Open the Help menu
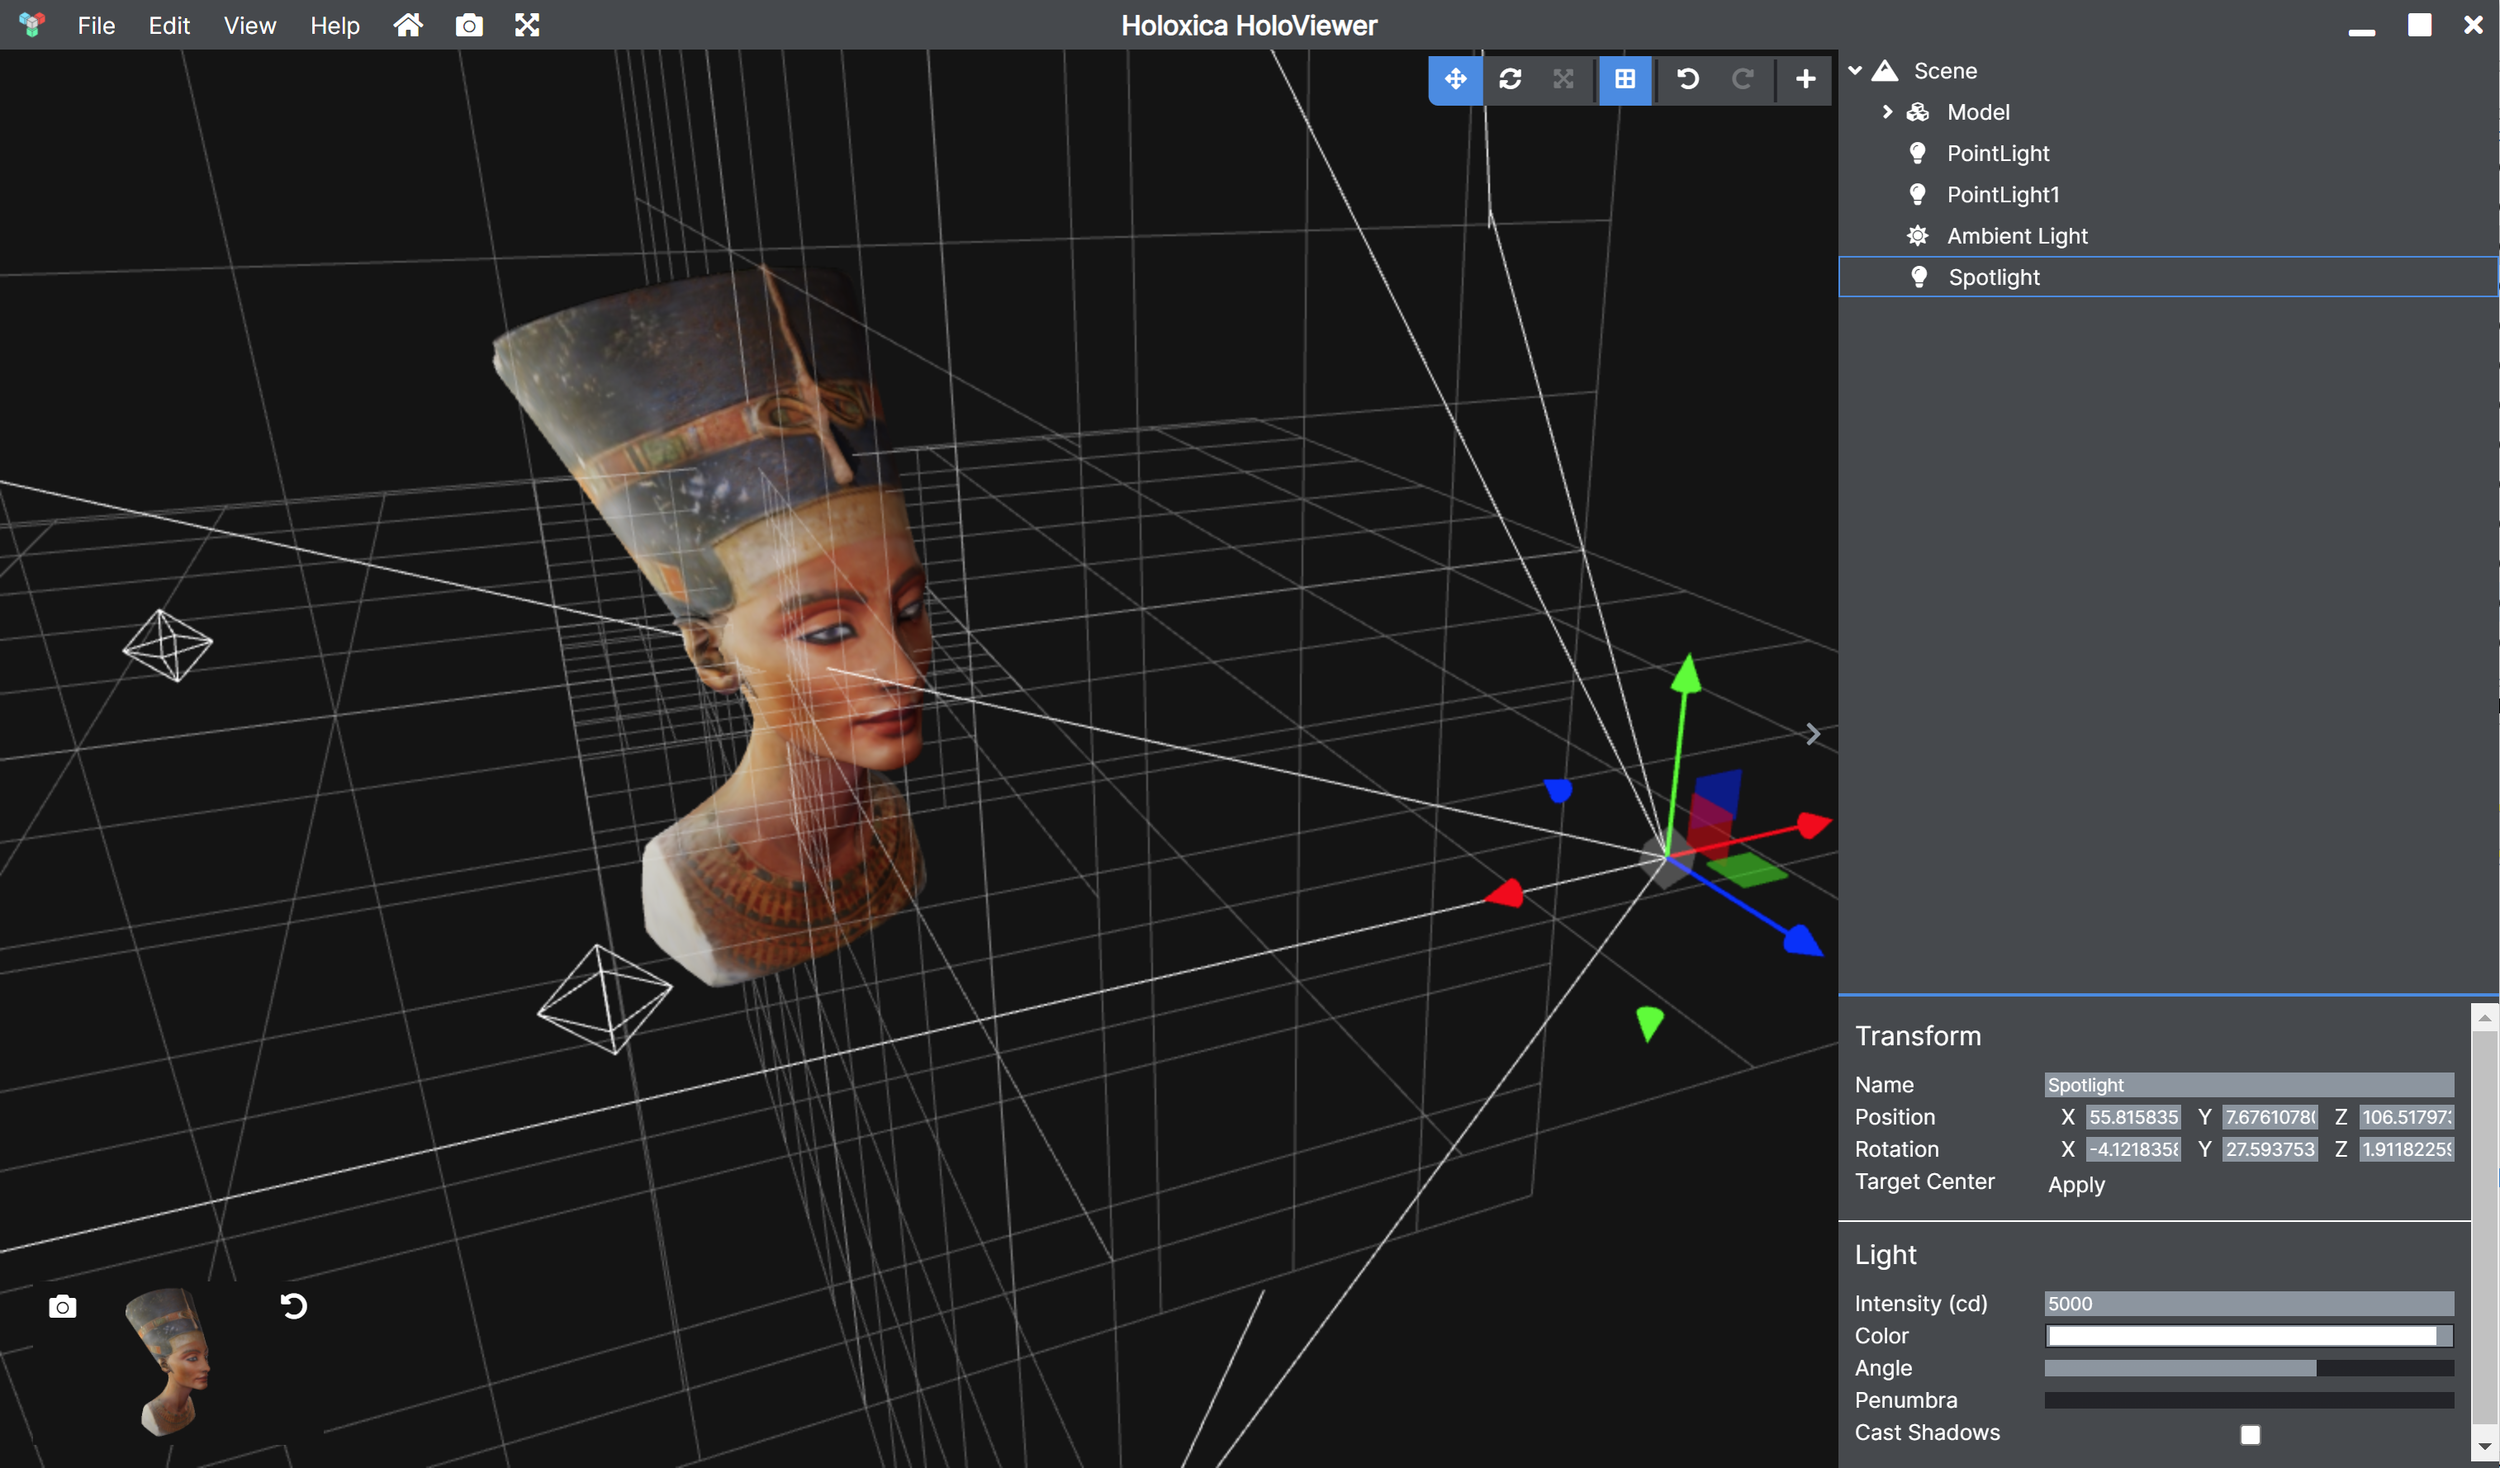 (334, 25)
